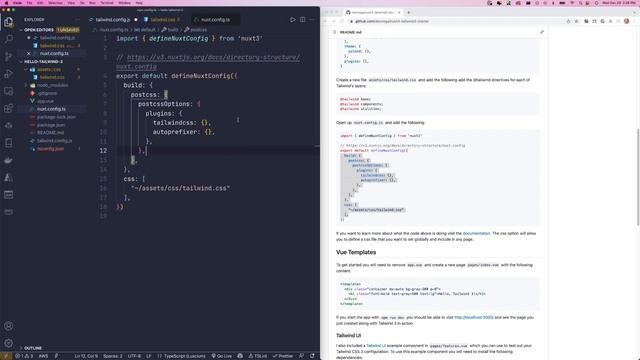Switch to the tailwind.config.js editor tab

pos(113,20)
